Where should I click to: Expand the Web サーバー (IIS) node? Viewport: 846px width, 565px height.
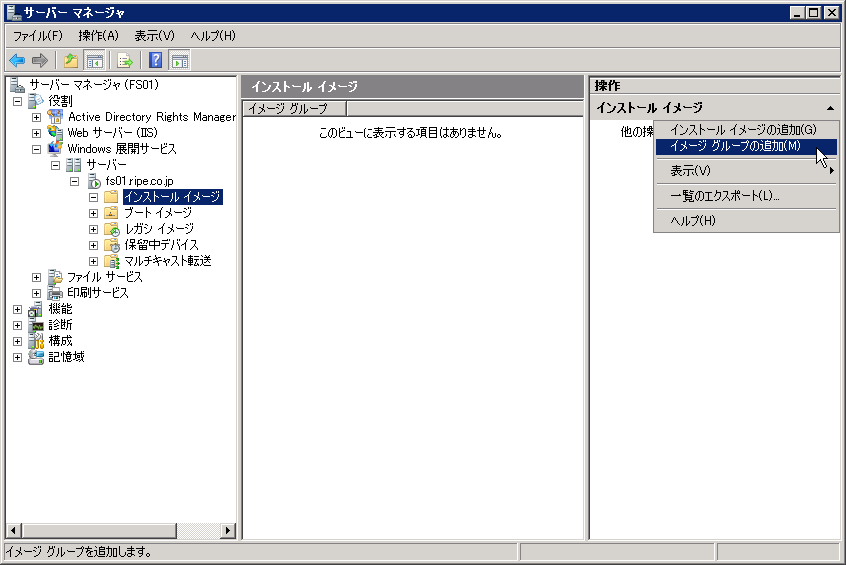coord(36,133)
